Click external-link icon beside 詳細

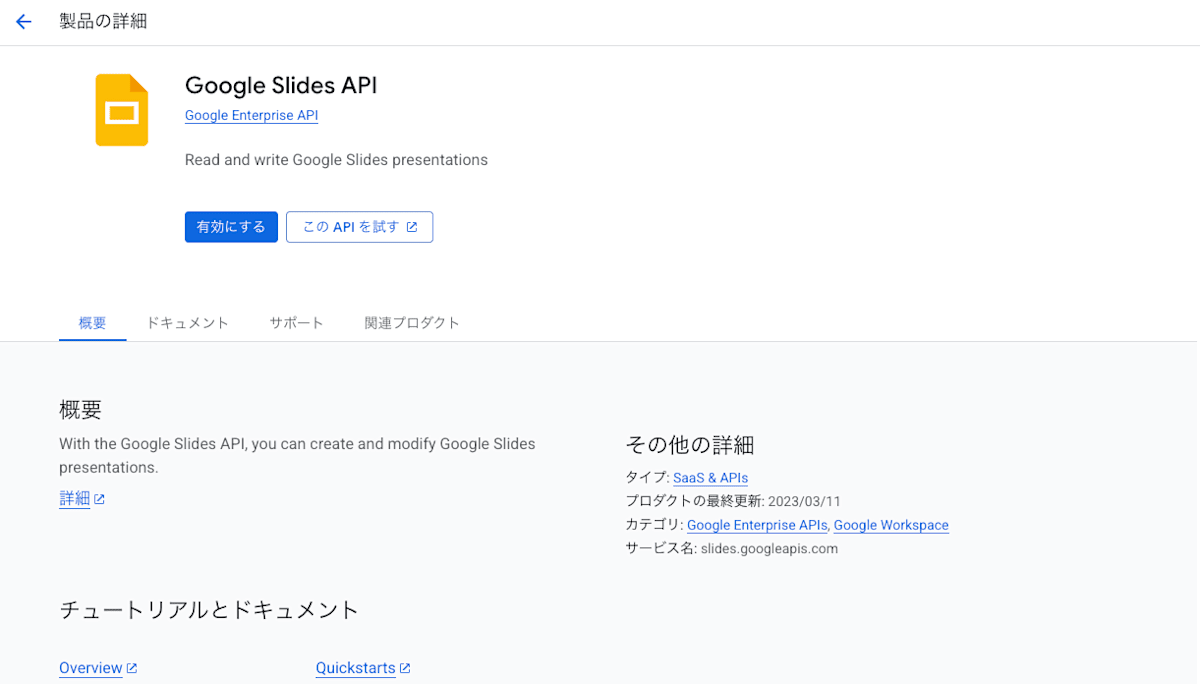100,499
